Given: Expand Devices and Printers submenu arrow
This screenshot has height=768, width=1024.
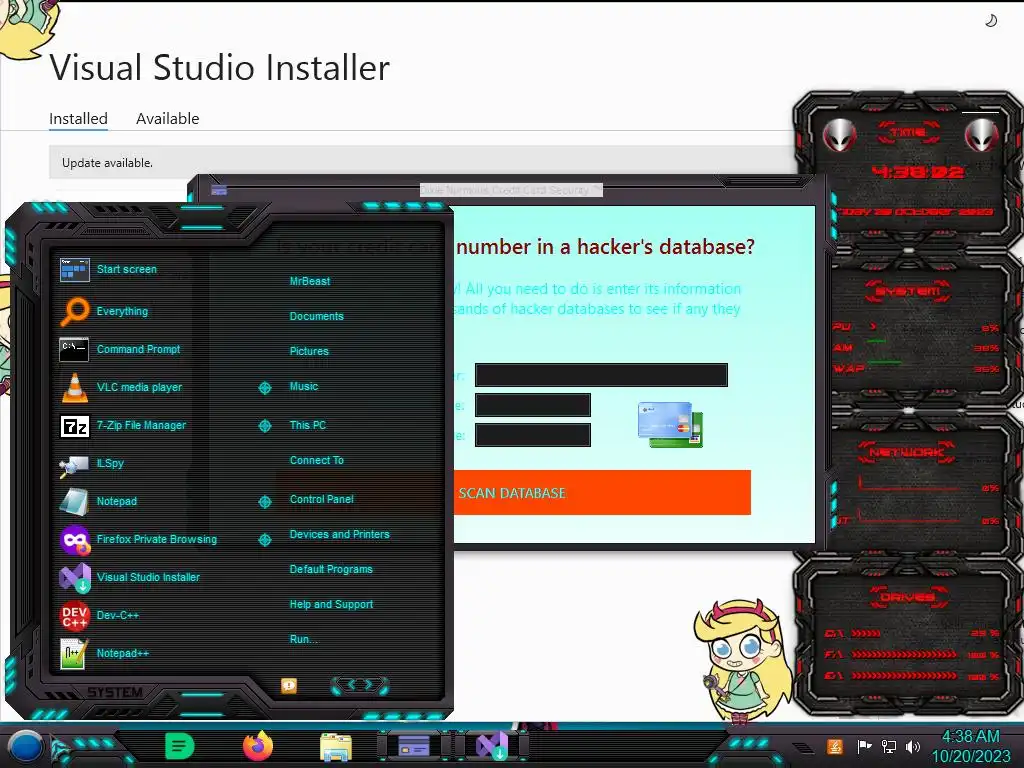Looking at the screenshot, I should 264,540.
